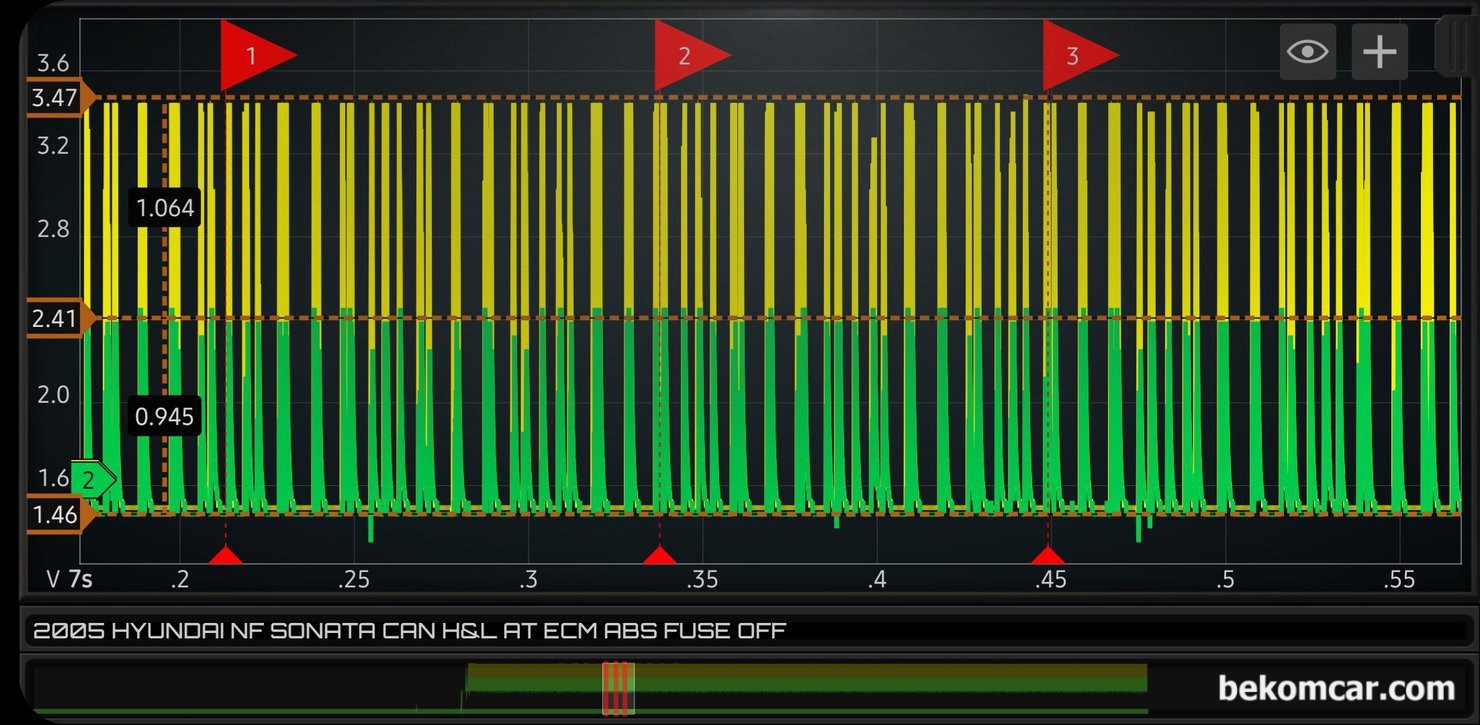Select red flag marker 3

point(1079,55)
